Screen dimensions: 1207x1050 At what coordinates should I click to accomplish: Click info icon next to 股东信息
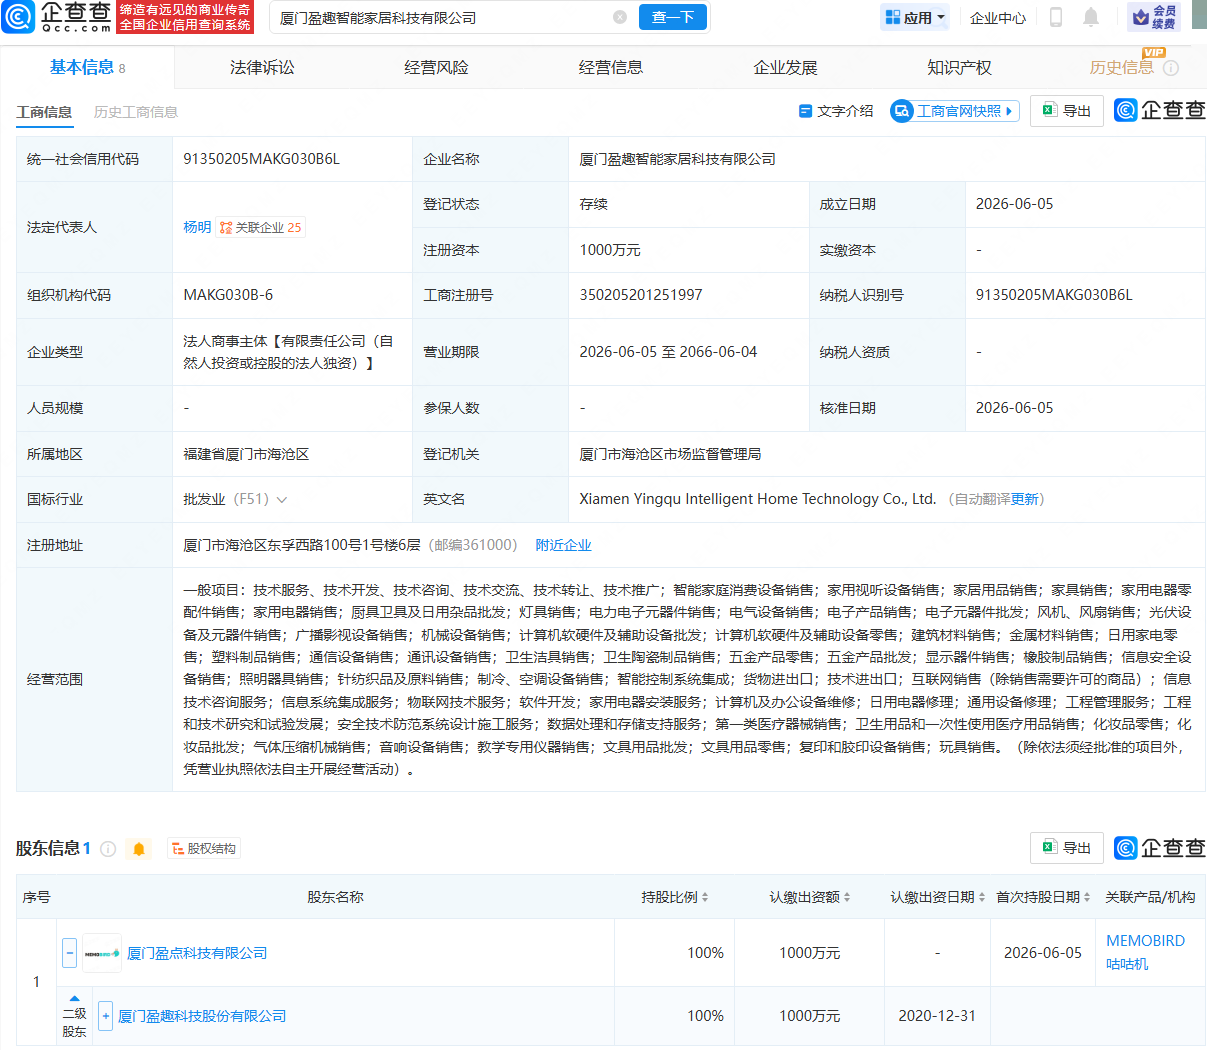coord(108,849)
